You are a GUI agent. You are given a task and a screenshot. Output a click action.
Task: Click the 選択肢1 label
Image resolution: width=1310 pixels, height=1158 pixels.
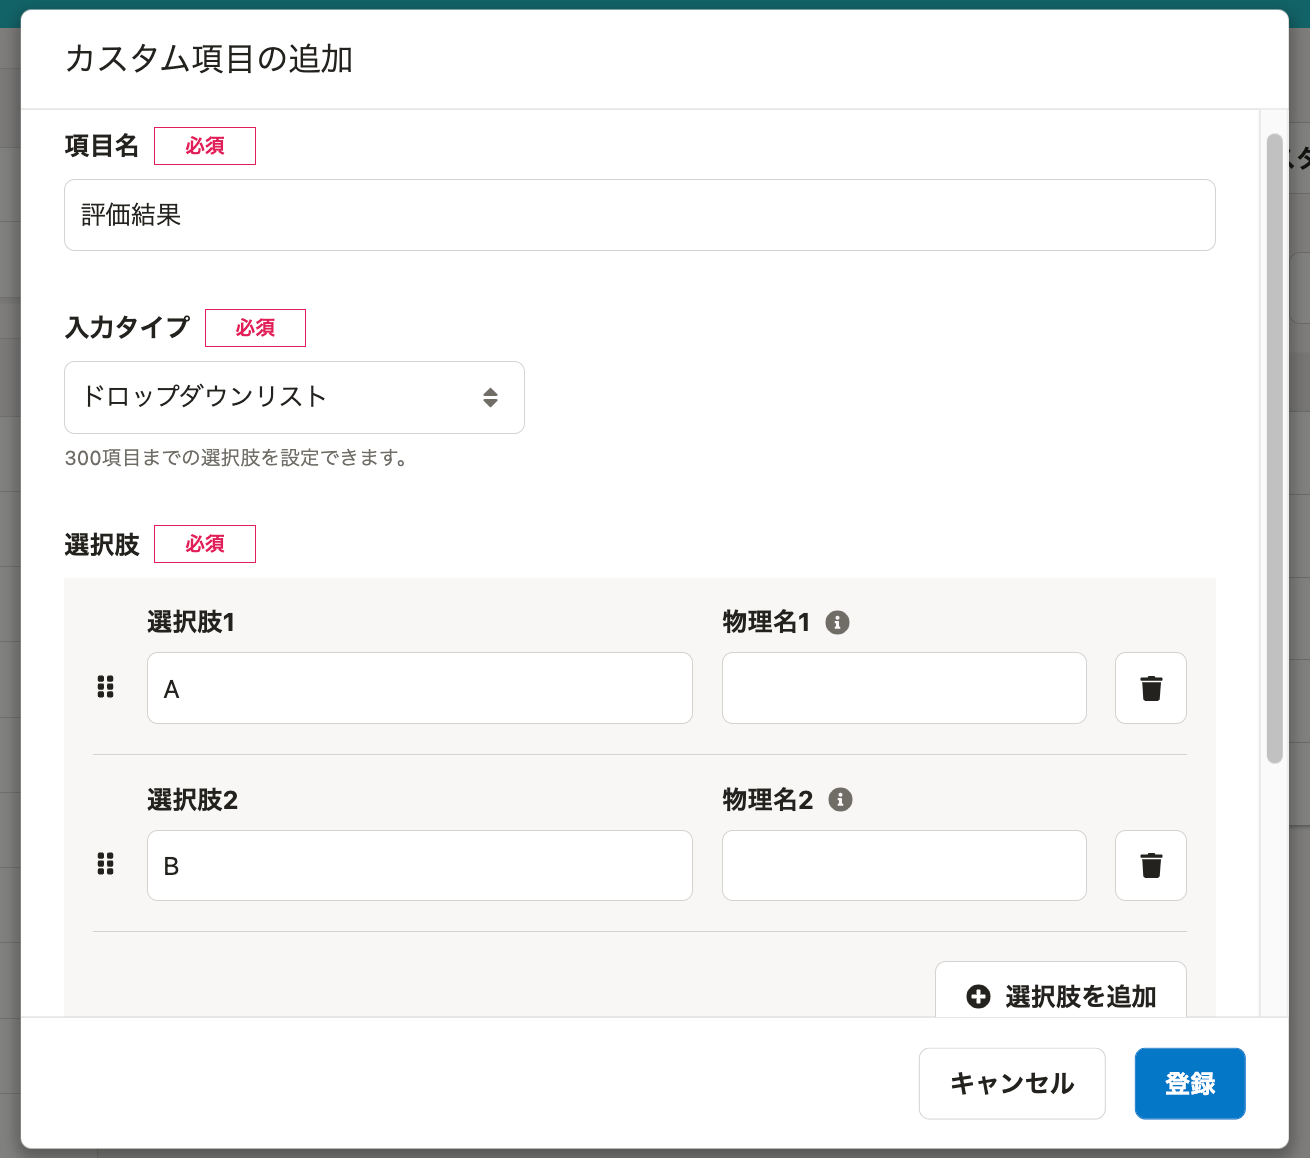[191, 622]
